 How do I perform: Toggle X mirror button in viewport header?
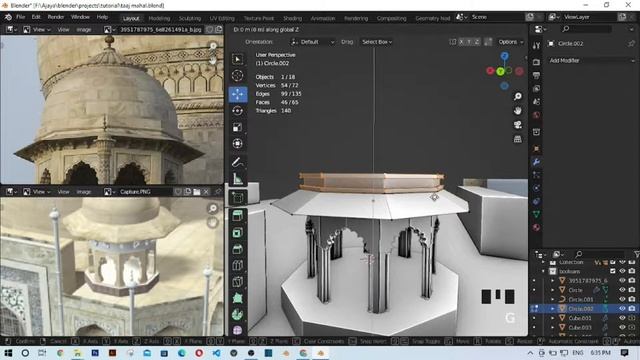point(461,42)
